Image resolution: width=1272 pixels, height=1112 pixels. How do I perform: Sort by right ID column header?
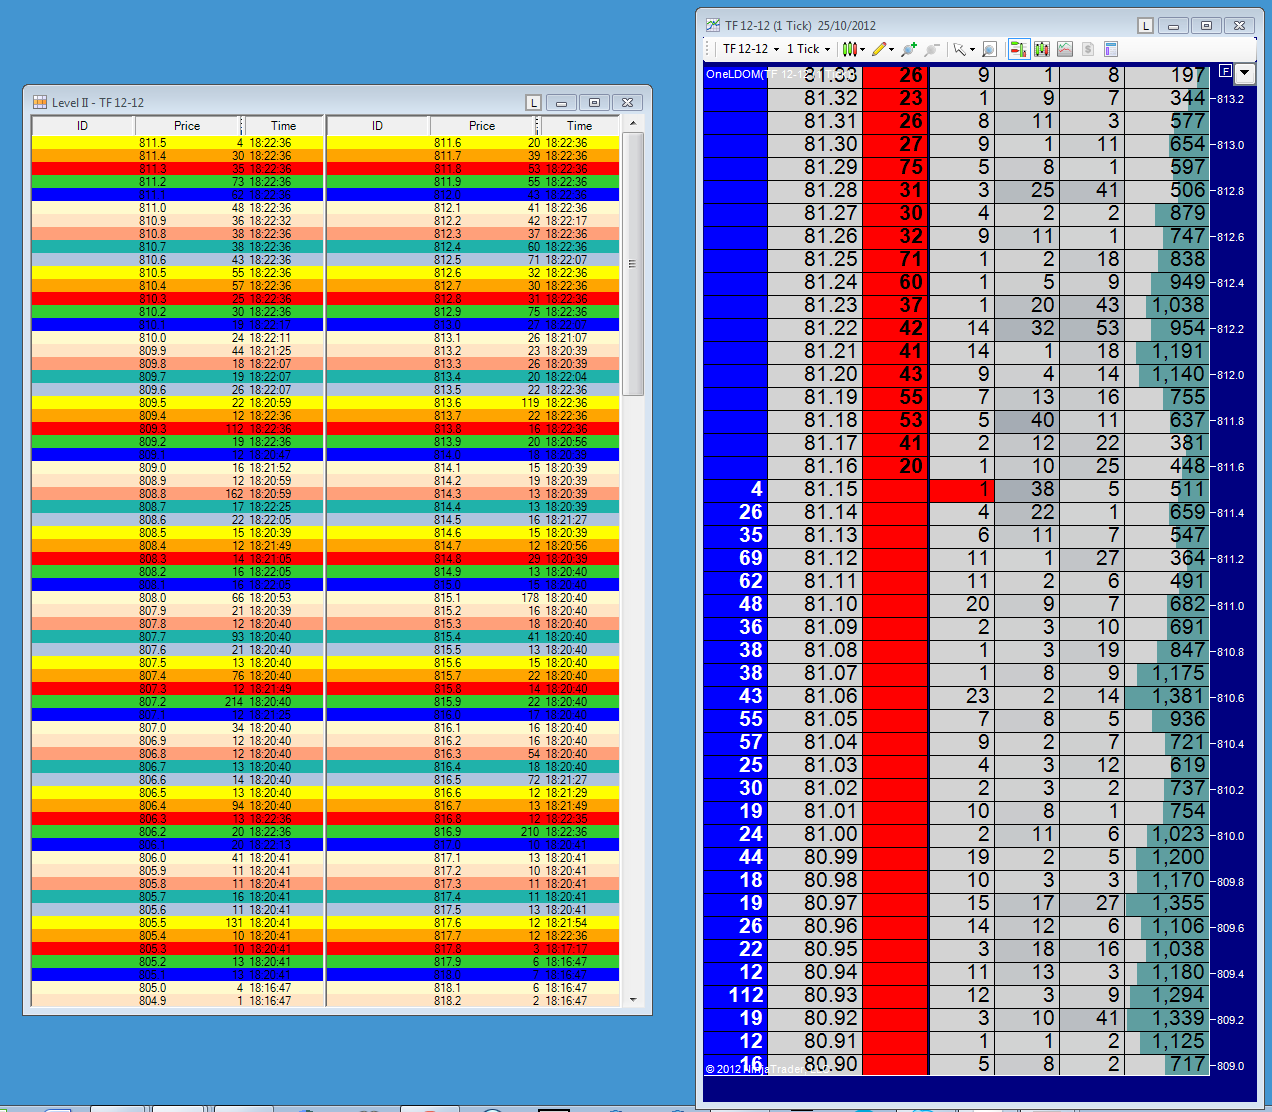click(x=378, y=126)
